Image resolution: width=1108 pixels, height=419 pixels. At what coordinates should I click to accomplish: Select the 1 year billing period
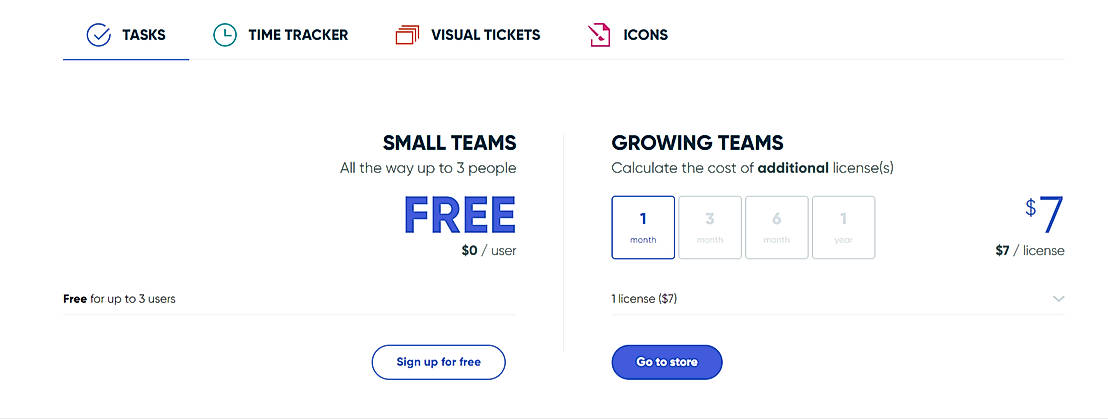[x=843, y=227]
